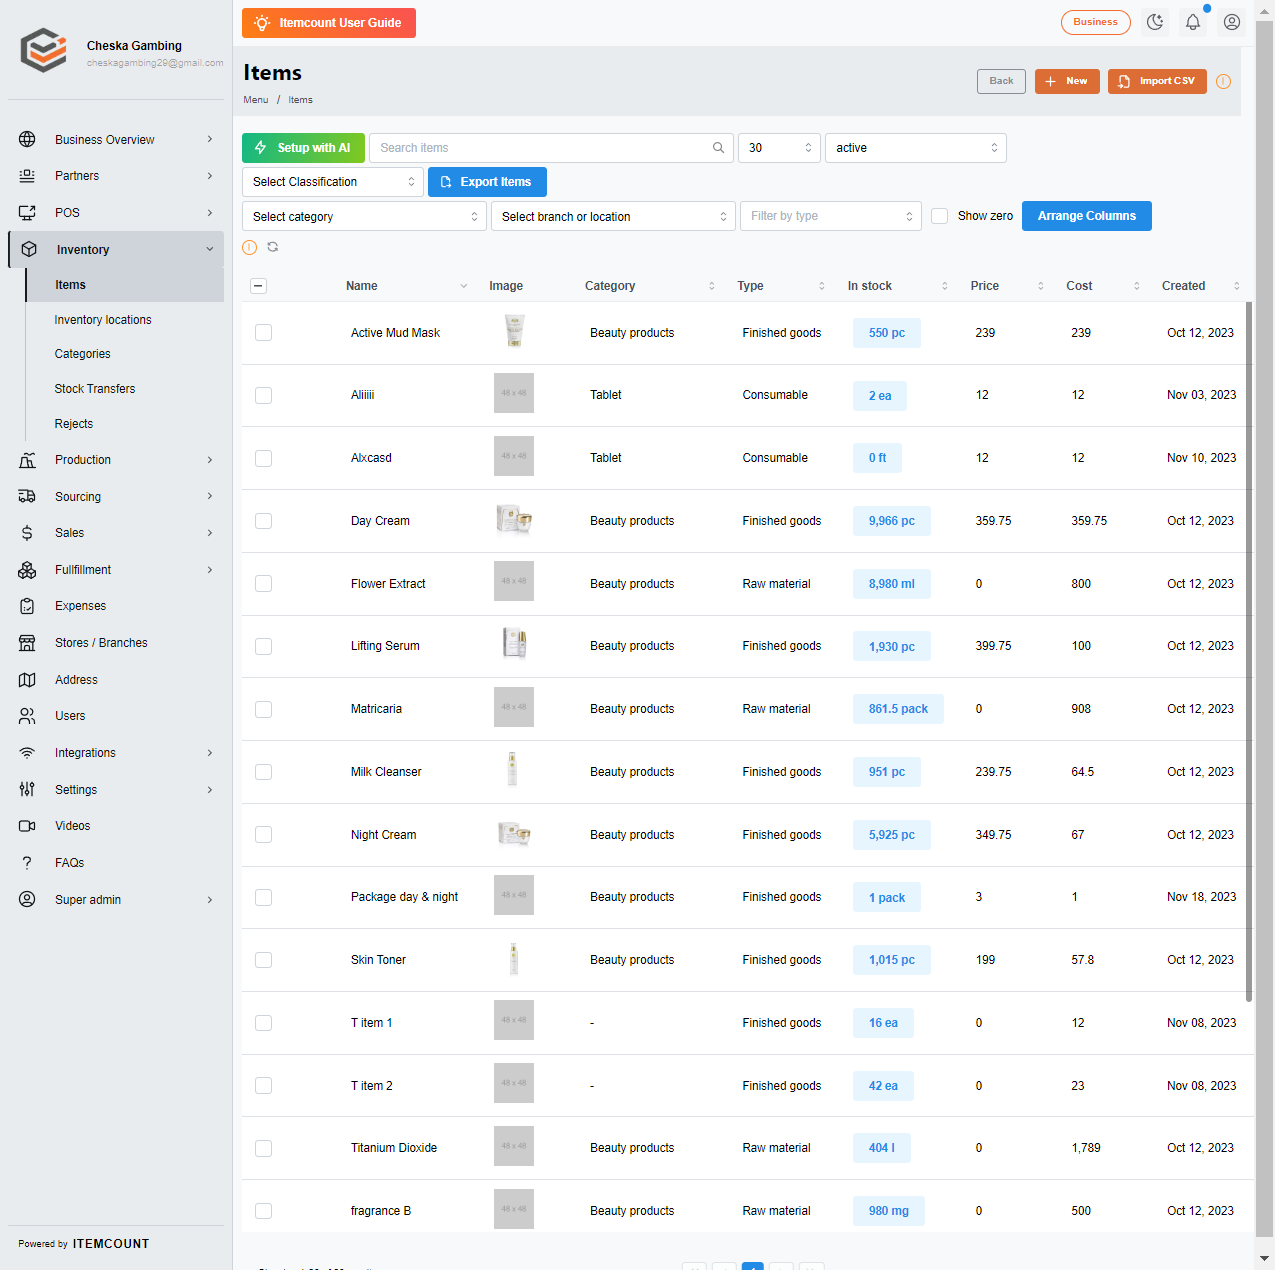Open Inventory locations submenu item
This screenshot has width=1275, height=1270.
[x=103, y=320]
